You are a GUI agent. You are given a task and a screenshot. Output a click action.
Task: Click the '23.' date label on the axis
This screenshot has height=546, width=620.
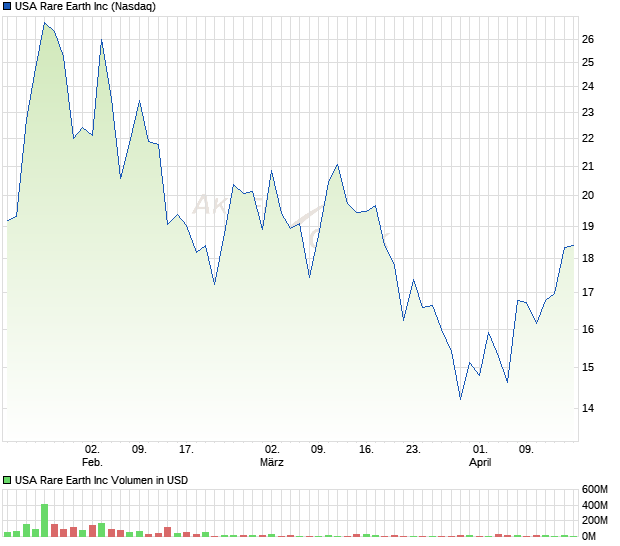(x=413, y=450)
